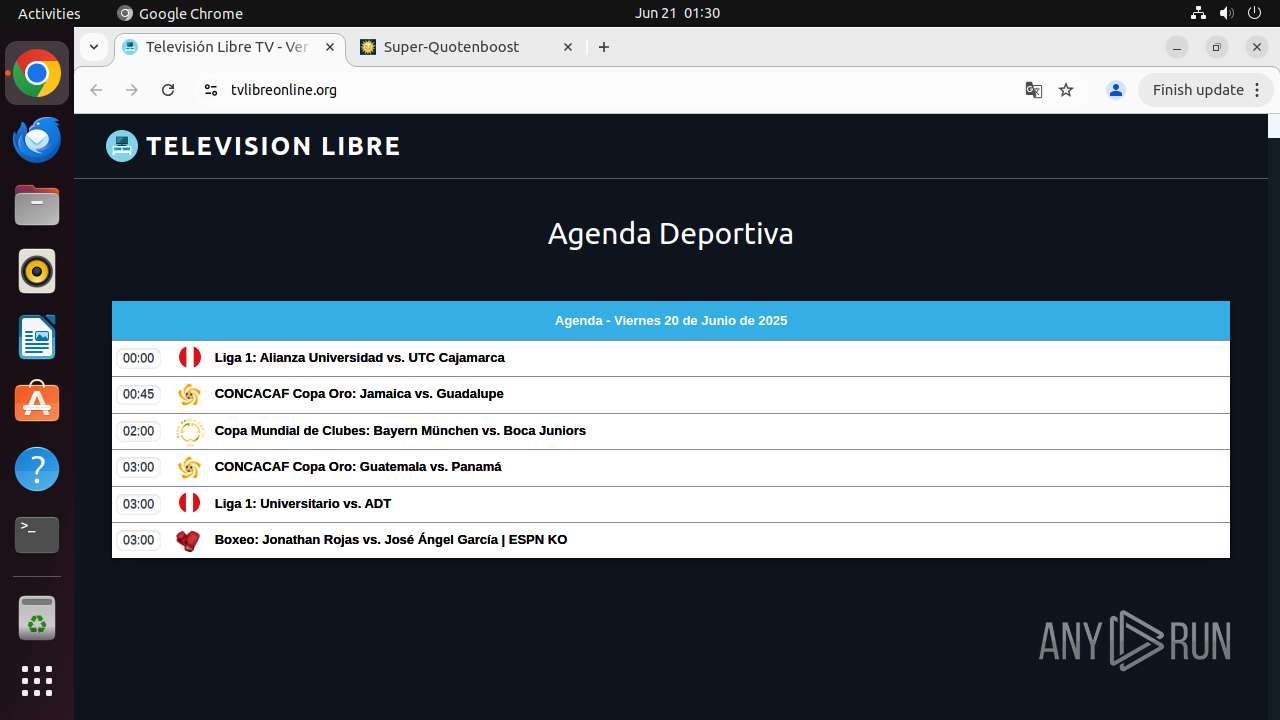Click the TELEVISION LIBRE site title link

(273, 146)
